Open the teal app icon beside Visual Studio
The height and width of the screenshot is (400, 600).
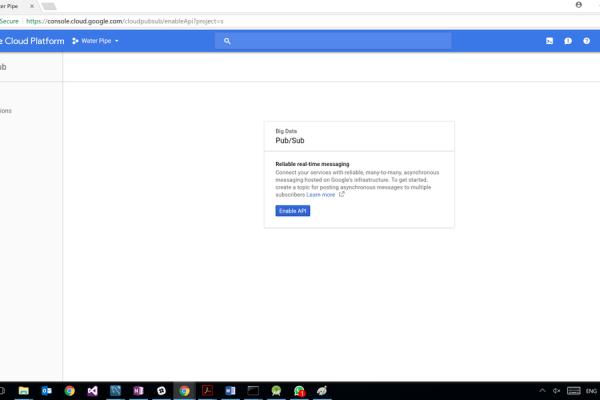(115, 391)
